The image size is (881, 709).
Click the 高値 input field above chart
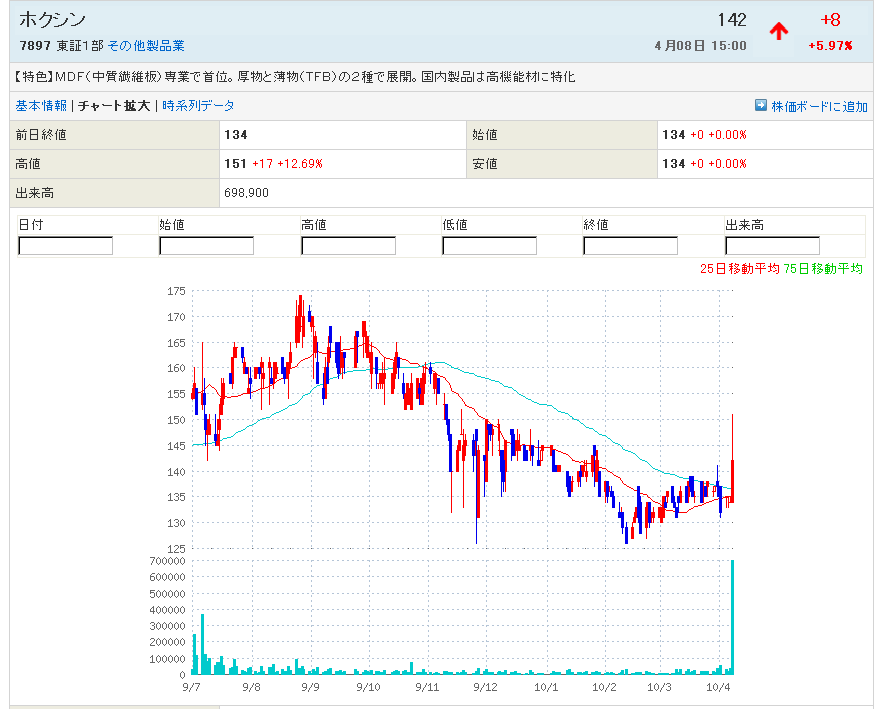(348, 245)
